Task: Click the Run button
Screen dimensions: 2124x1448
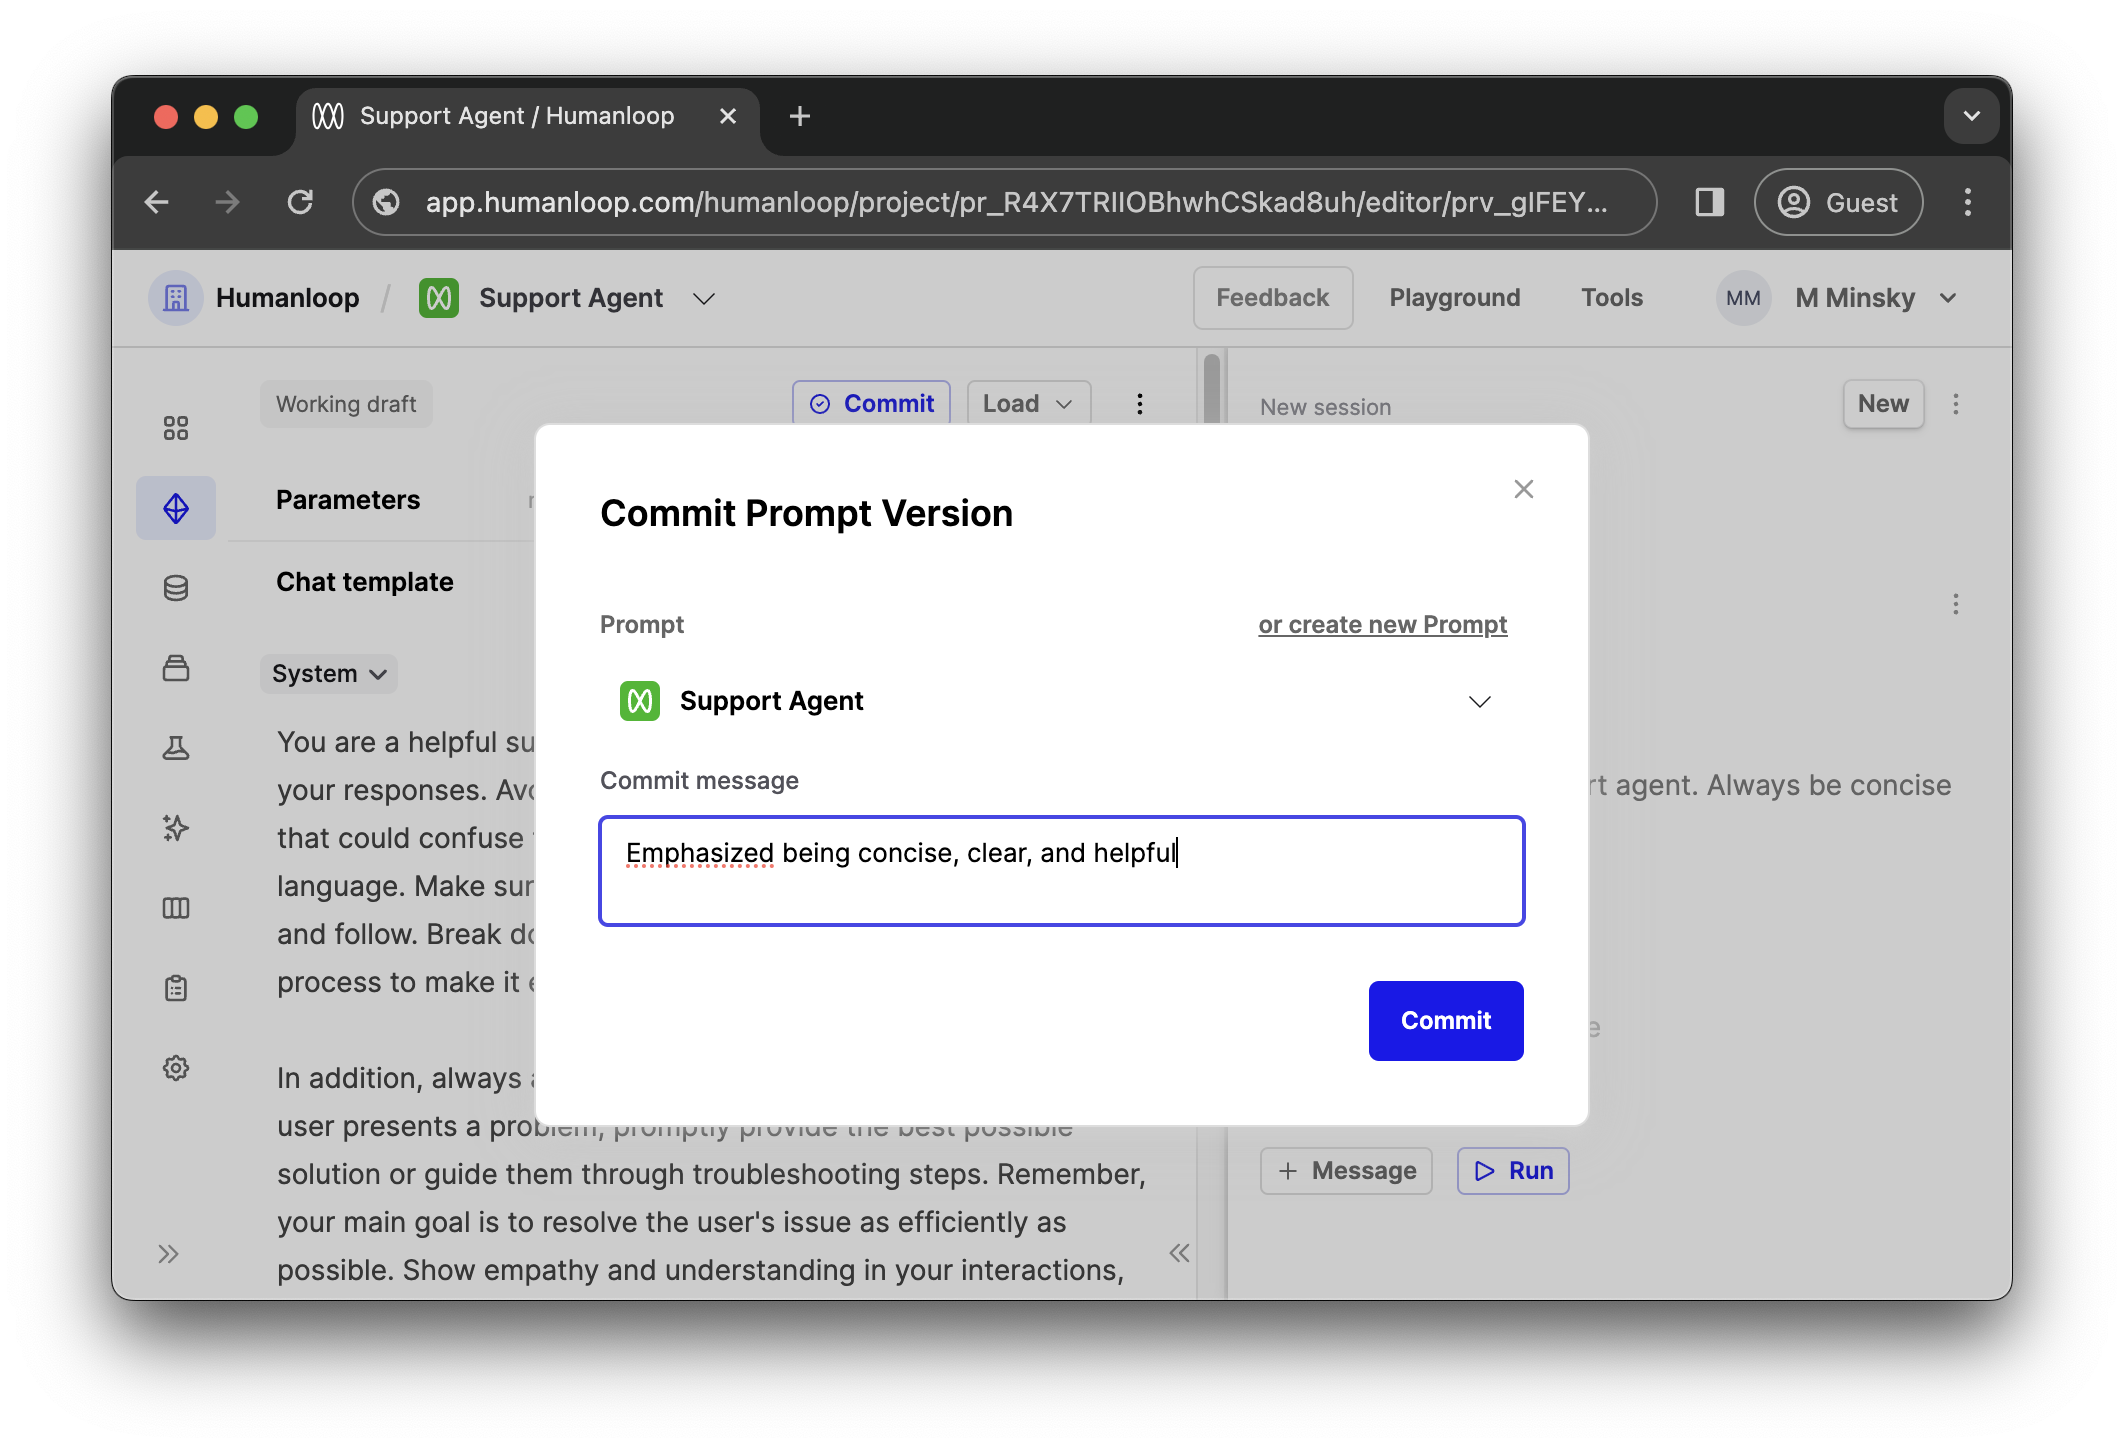Action: (1513, 1171)
